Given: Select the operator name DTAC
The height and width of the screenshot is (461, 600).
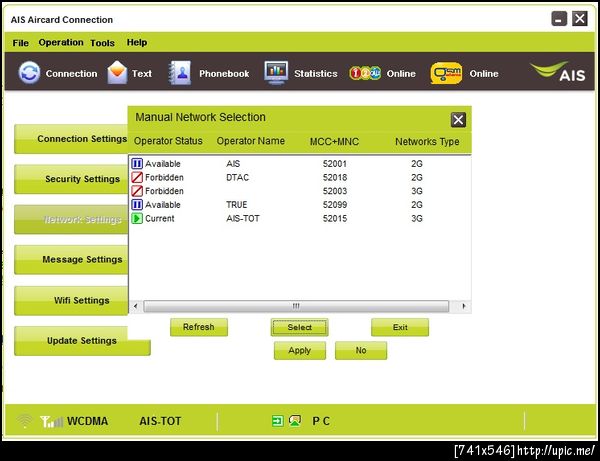Looking at the screenshot, I should coord(238,178).
